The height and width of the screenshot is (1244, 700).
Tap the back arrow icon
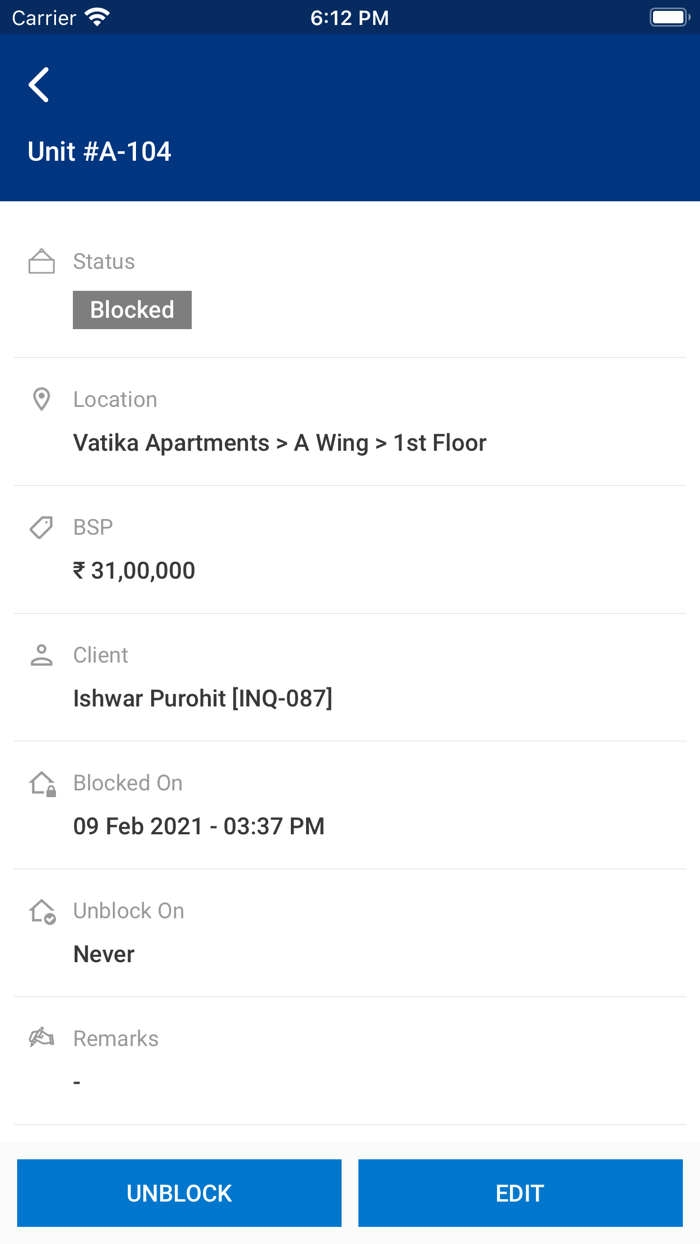click(39, 85)
